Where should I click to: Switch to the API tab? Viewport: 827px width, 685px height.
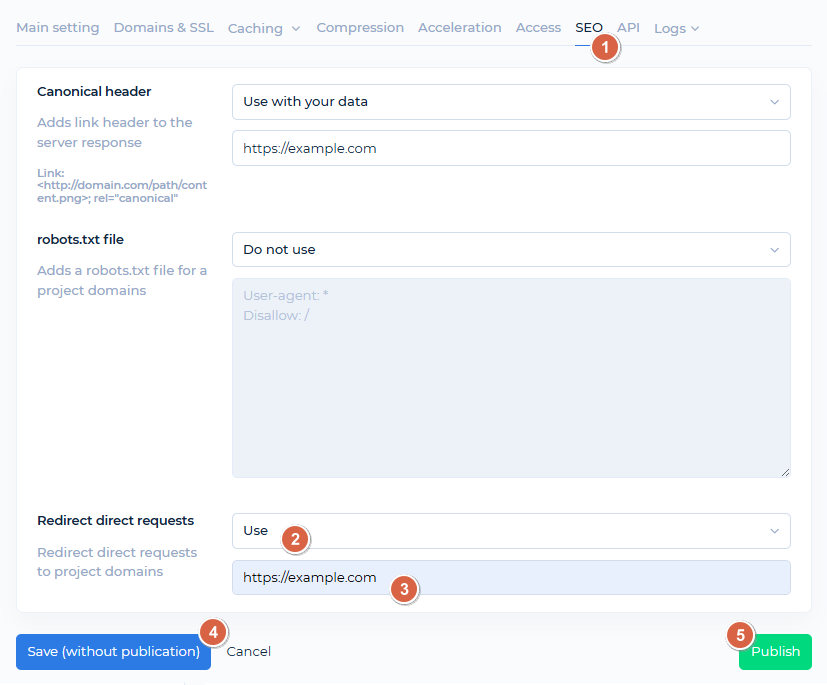pyautogui.click(x=629, y=28)
